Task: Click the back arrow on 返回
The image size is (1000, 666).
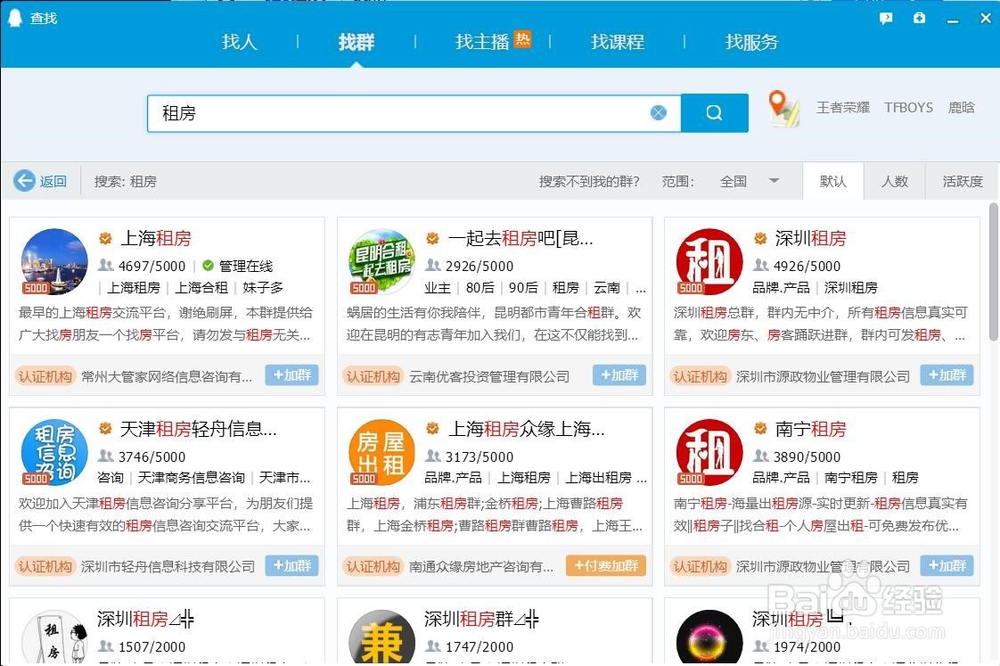Action: (x=22, y=181)
